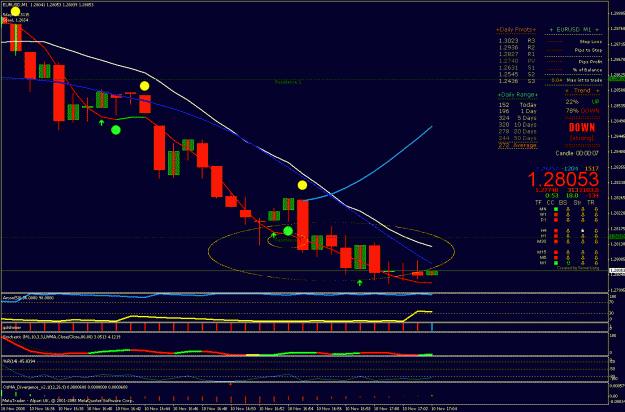Select the '22% UP' trend line

pyautogui.click(x=582, y=102)
